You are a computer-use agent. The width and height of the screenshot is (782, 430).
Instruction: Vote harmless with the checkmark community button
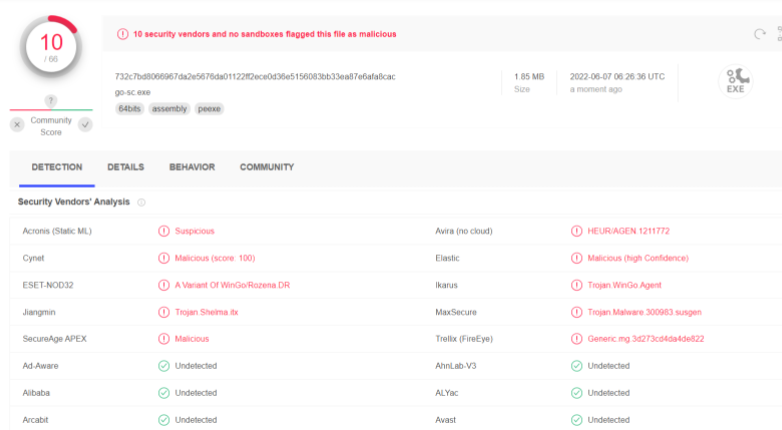[85, 125]
